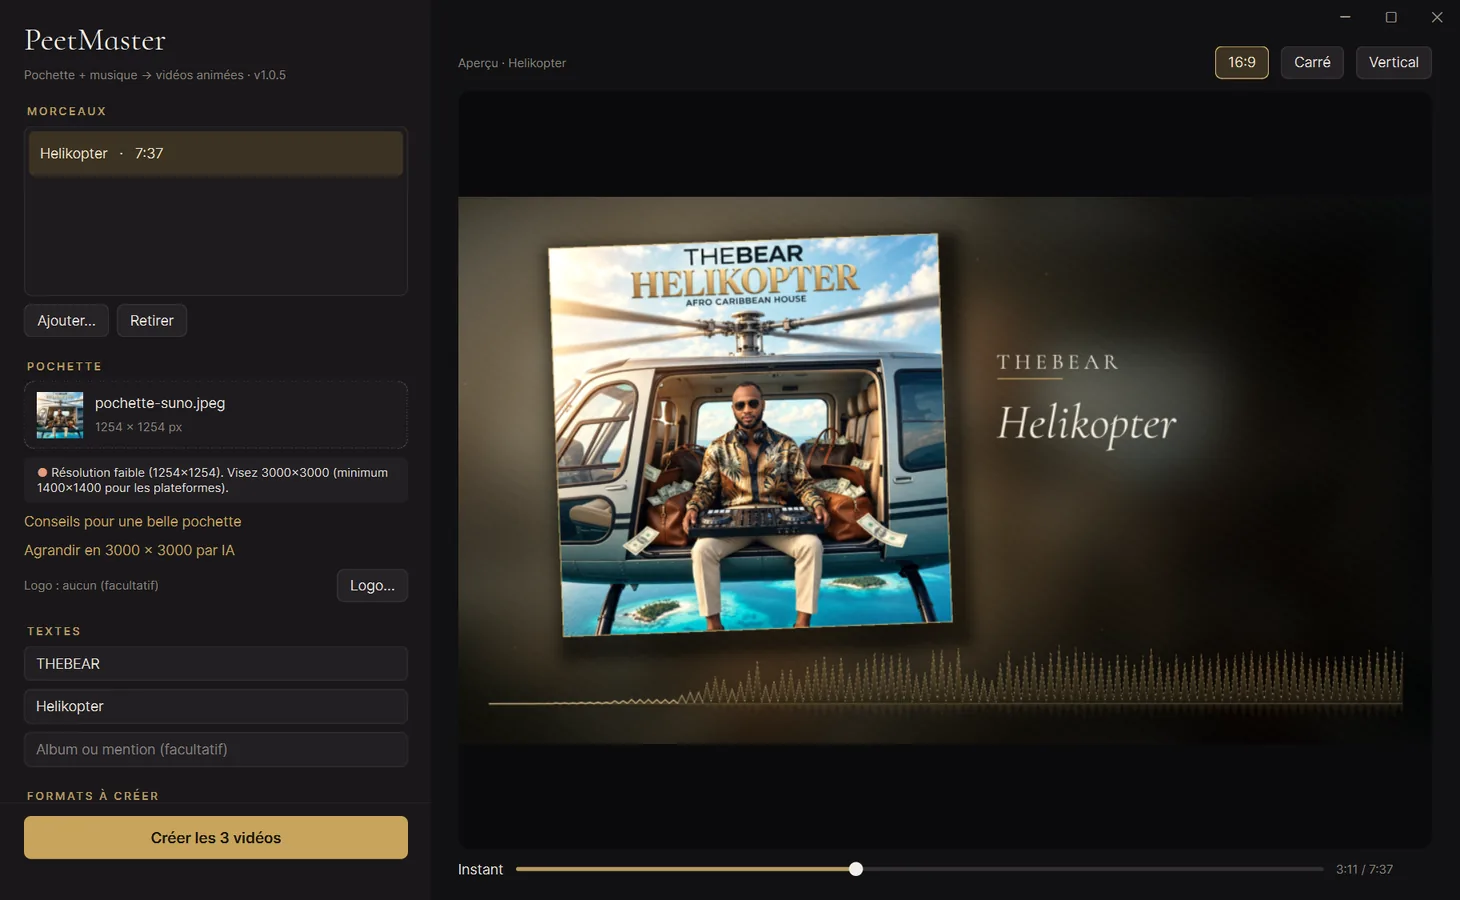Image resolution: width=1460 pixels, height=900 pixels.
Task: Click the 3:11 / 7:37 time readout
Action: pos(1365,869)
